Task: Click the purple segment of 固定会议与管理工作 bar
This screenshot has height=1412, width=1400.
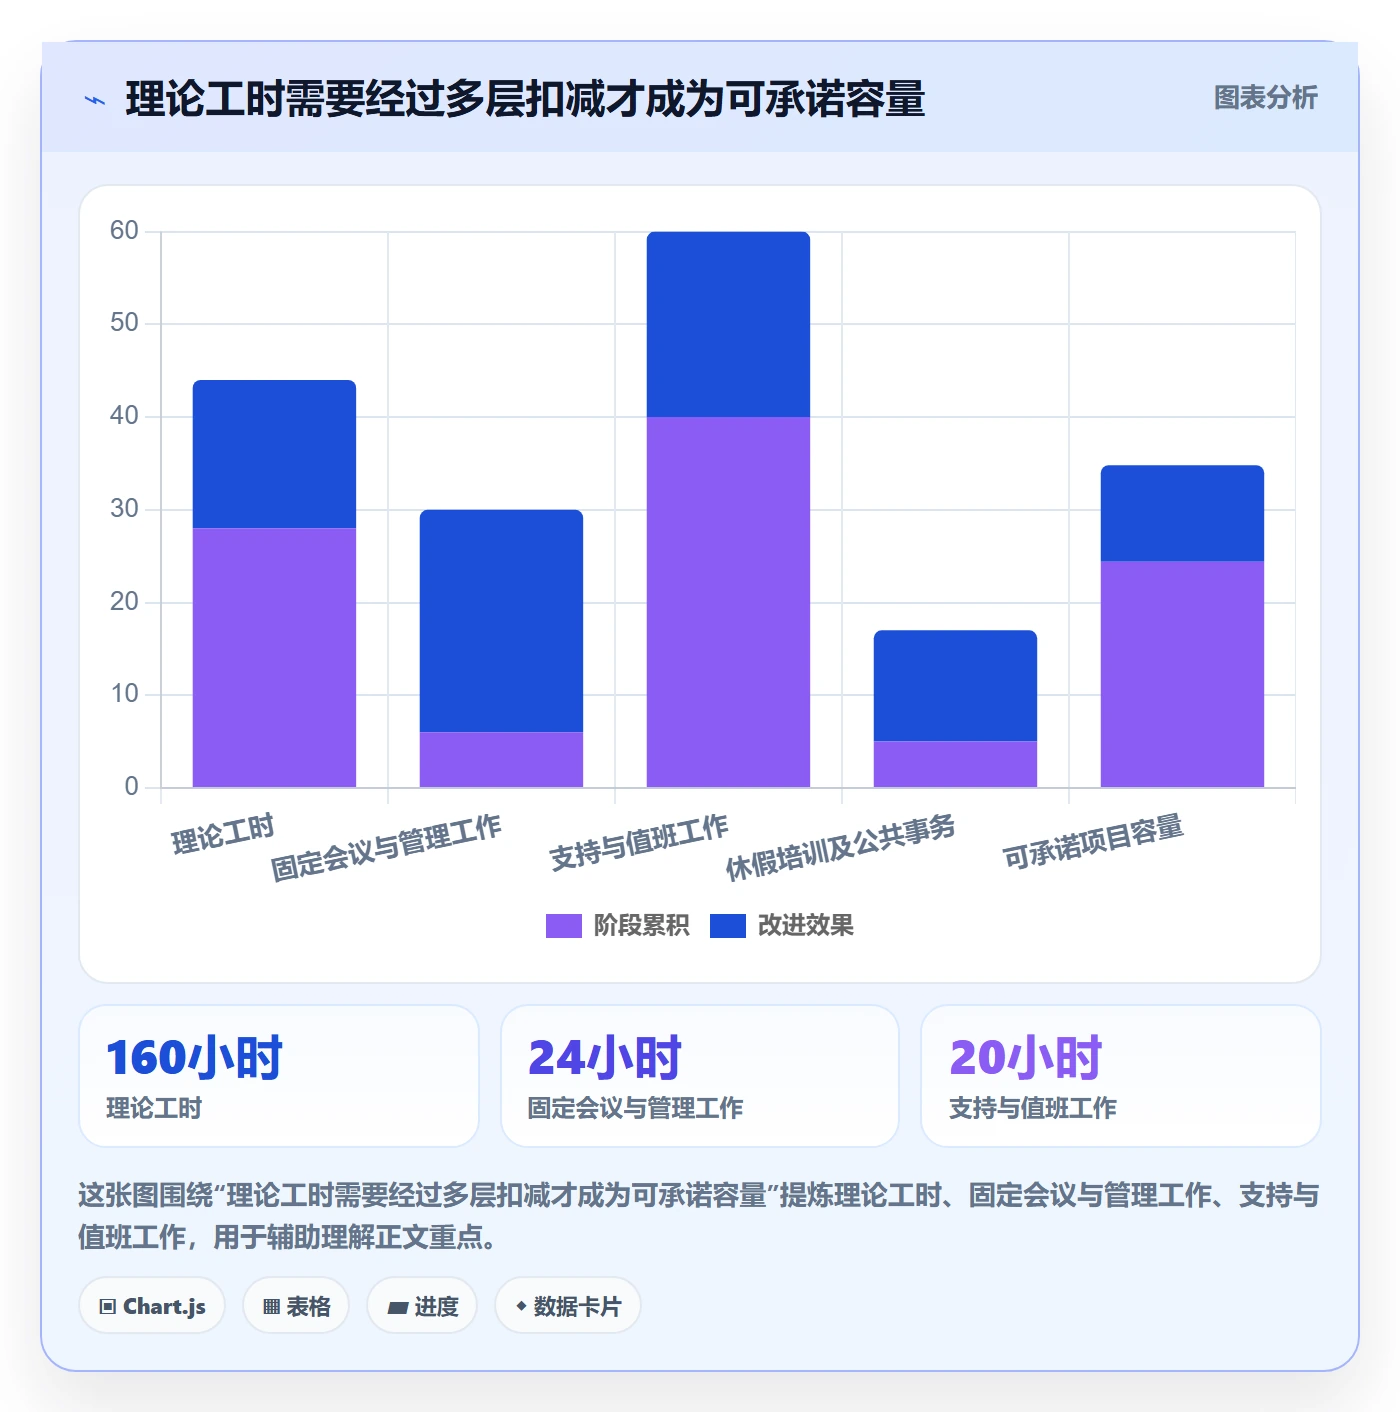Action: pyautogui.click(x=501, y=760)
